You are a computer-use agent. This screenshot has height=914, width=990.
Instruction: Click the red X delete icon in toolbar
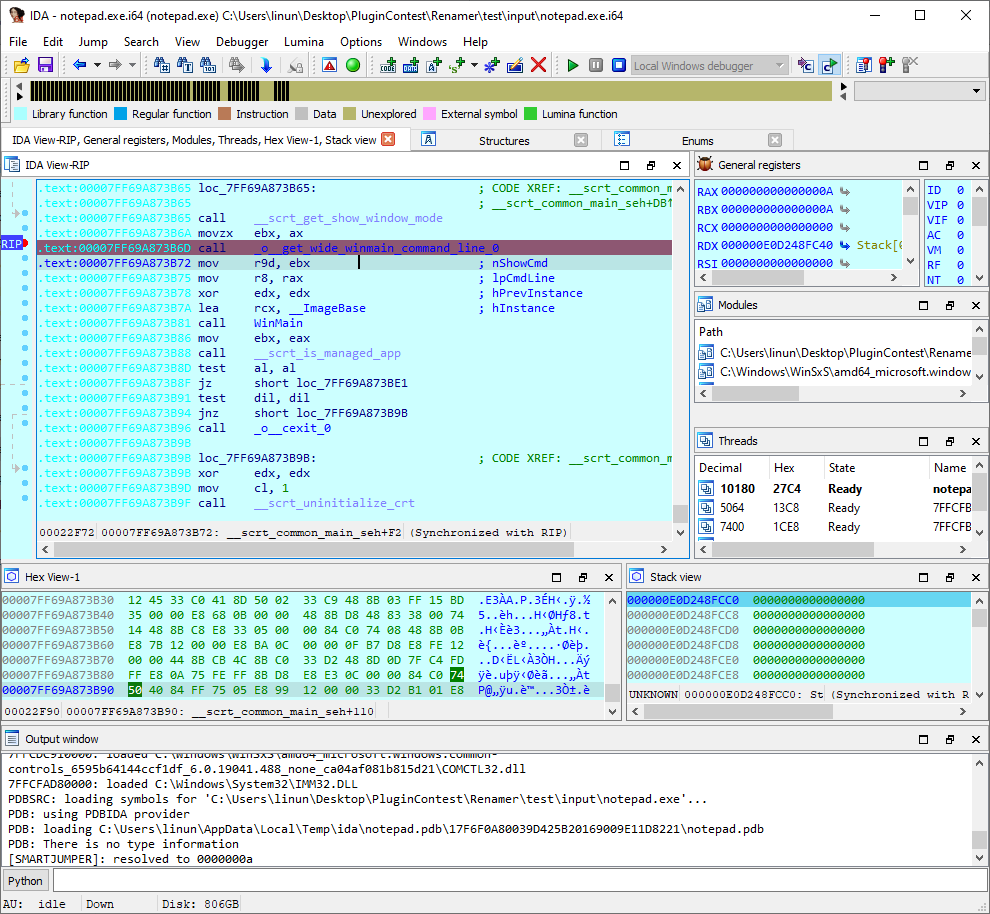tap(538, 65)
